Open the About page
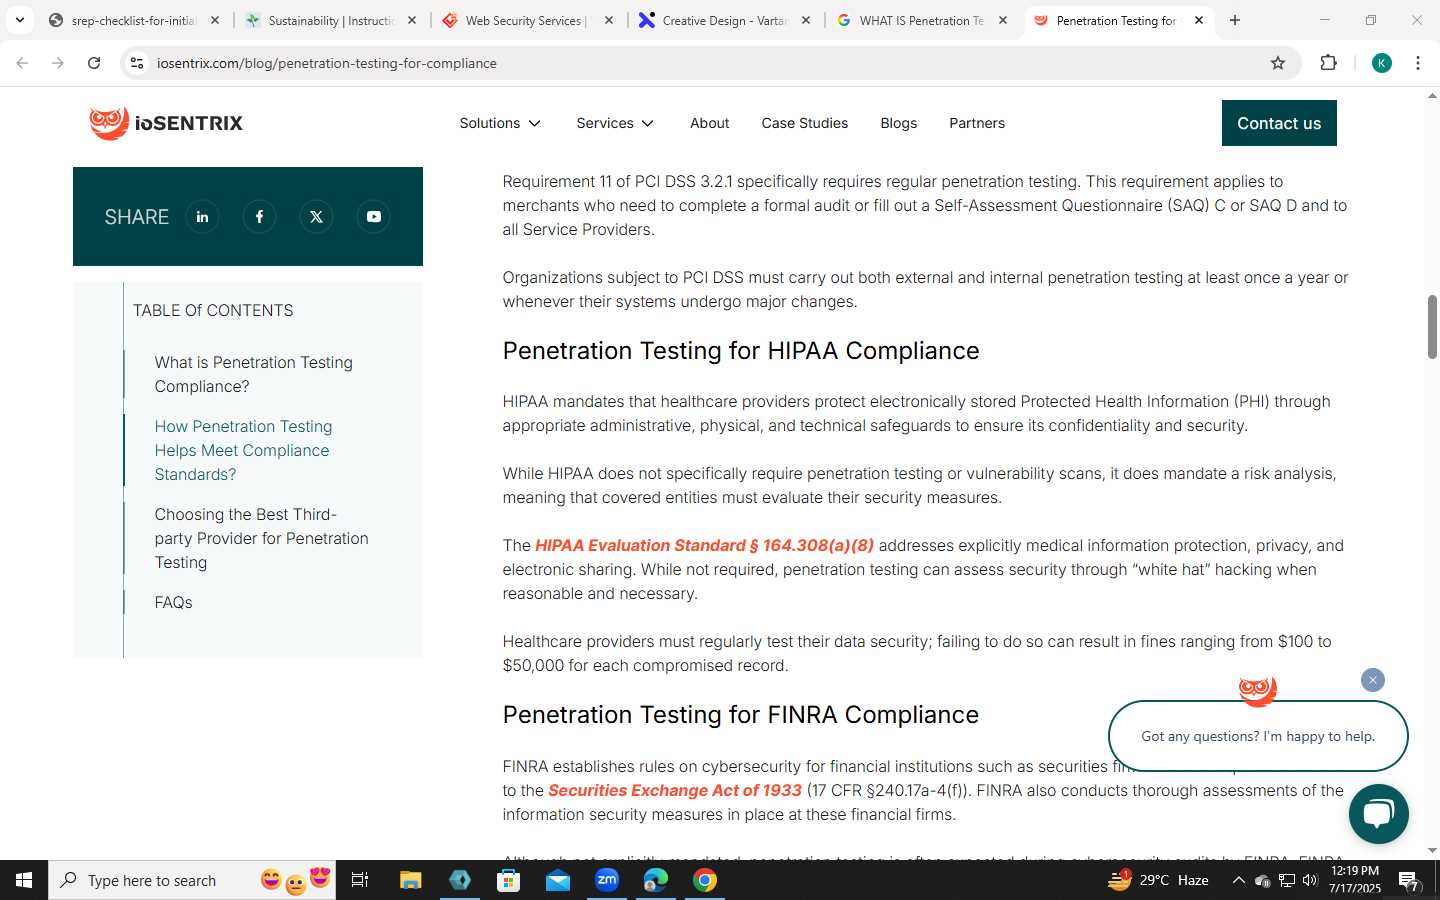Screen dimensions: 1440x900 click(x=709, y=123)
